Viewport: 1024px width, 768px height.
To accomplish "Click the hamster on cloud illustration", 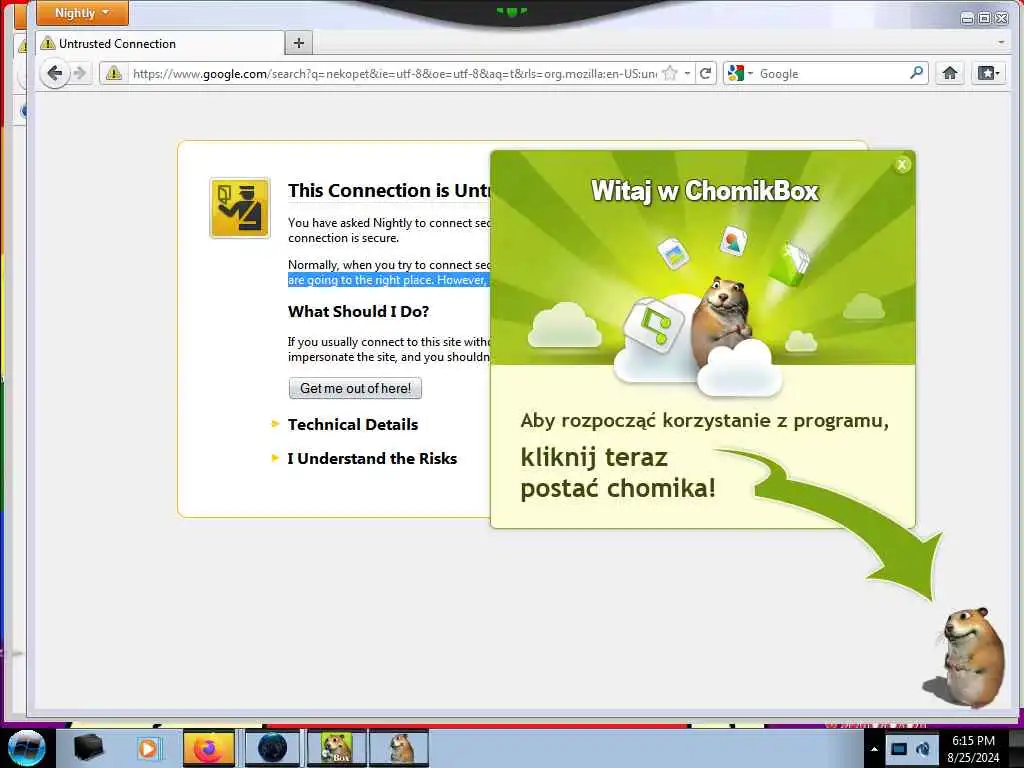I will click(724, 323).
